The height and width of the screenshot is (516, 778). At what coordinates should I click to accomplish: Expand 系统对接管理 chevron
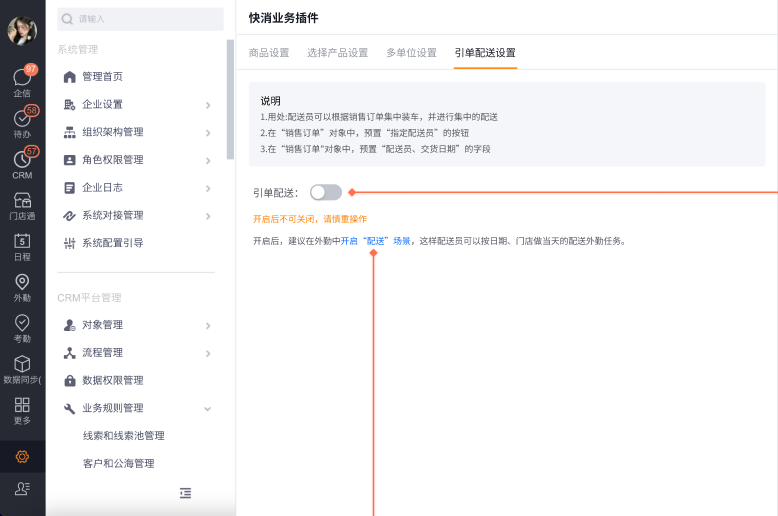click(x=208, y=216)
